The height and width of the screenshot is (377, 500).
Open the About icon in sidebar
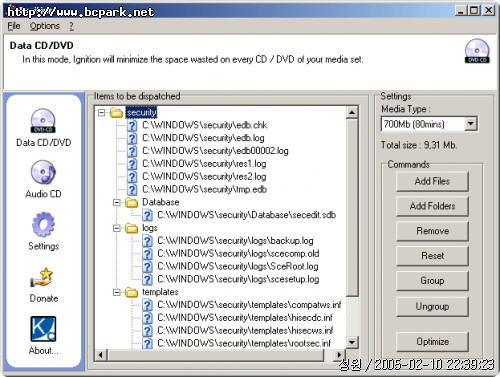pos(43,329)
